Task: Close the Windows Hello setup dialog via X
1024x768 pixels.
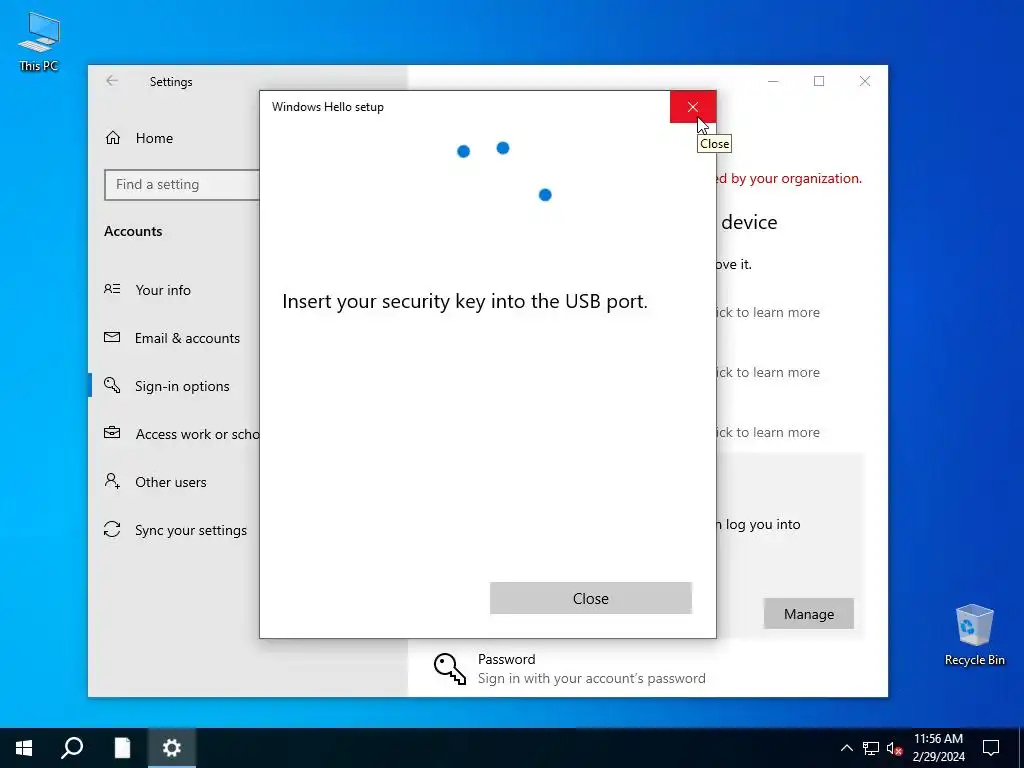Action: [x=692, y=107]
